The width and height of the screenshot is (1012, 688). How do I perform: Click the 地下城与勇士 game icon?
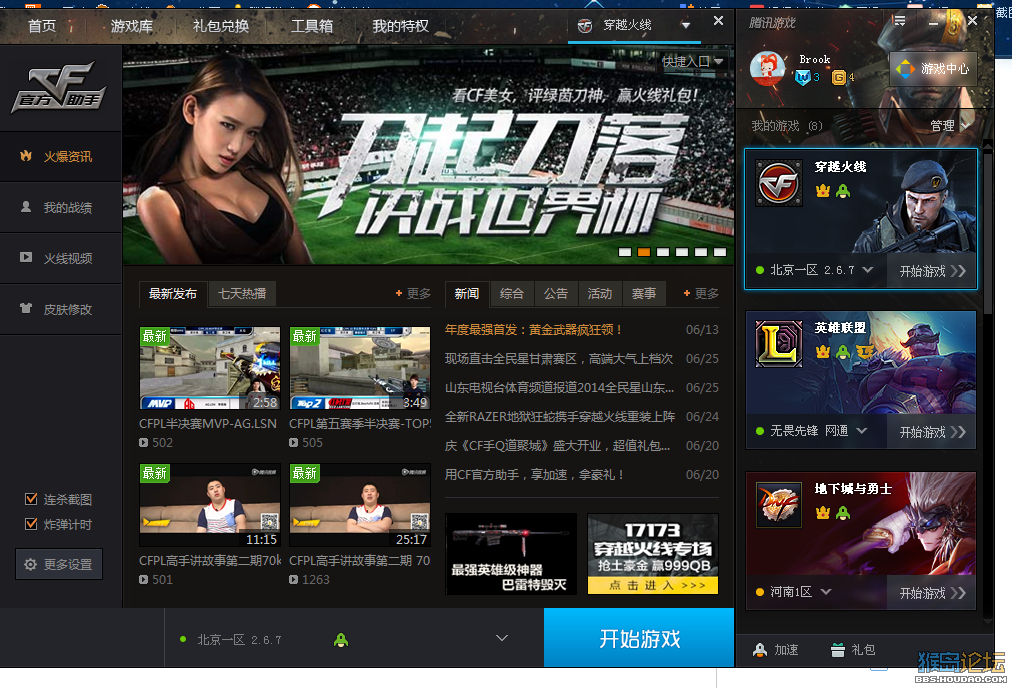(779, 505)
